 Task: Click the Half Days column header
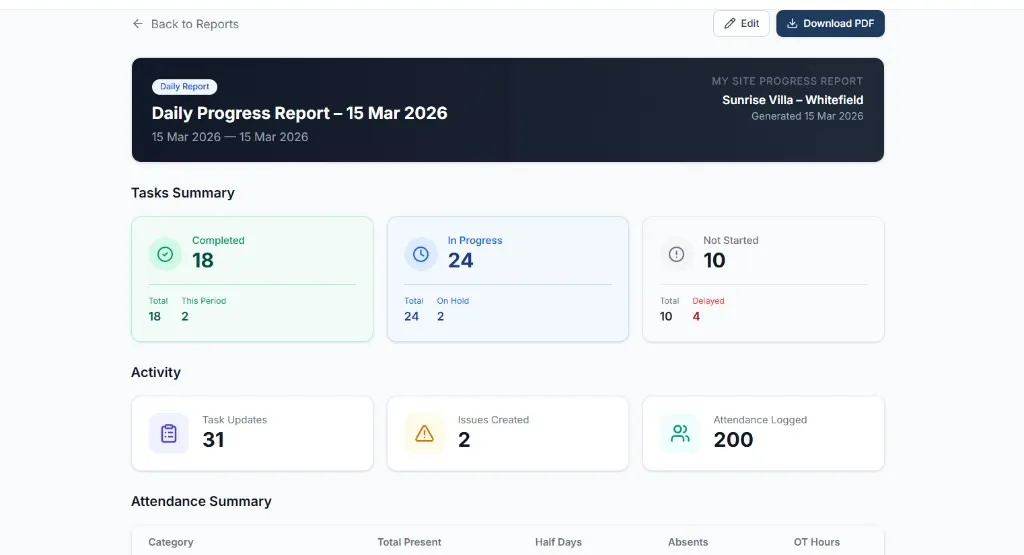click(x=558, y=542)
